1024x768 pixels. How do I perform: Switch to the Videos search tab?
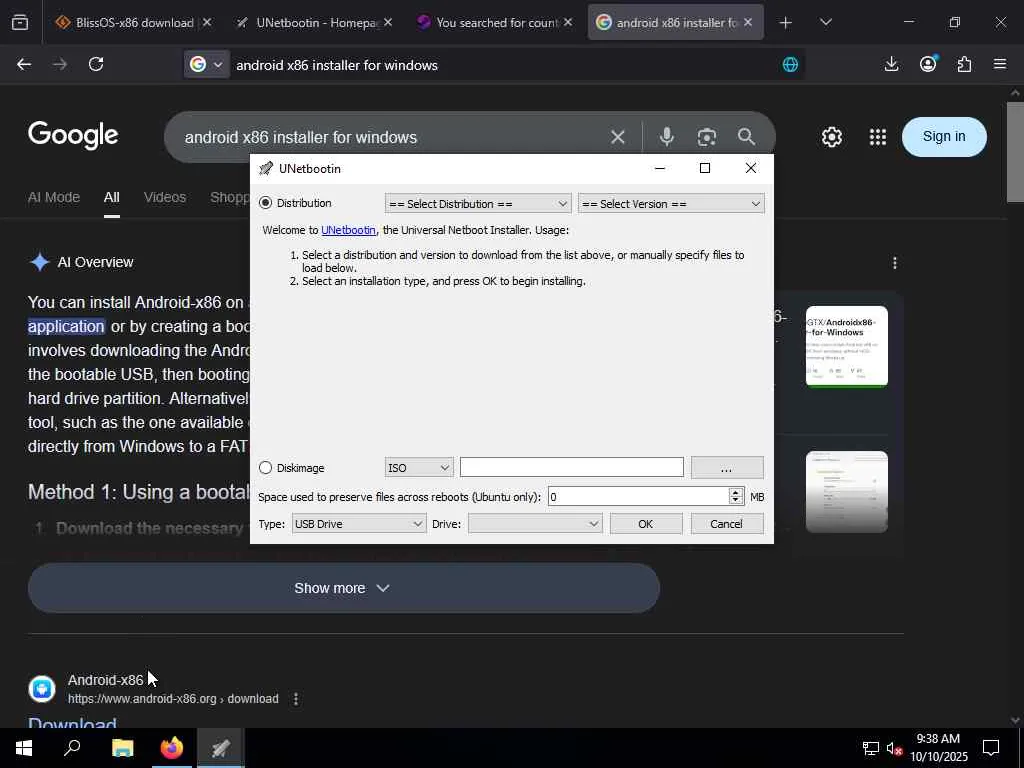[x=165, y=197]
